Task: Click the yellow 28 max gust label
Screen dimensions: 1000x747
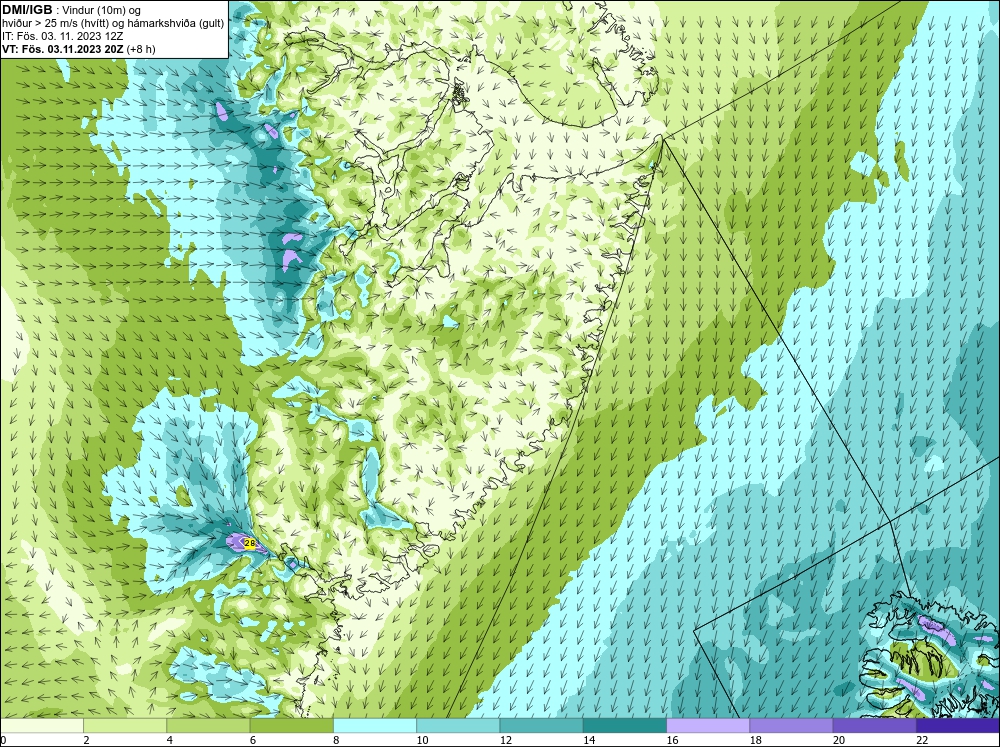Action: pos(250,544)
